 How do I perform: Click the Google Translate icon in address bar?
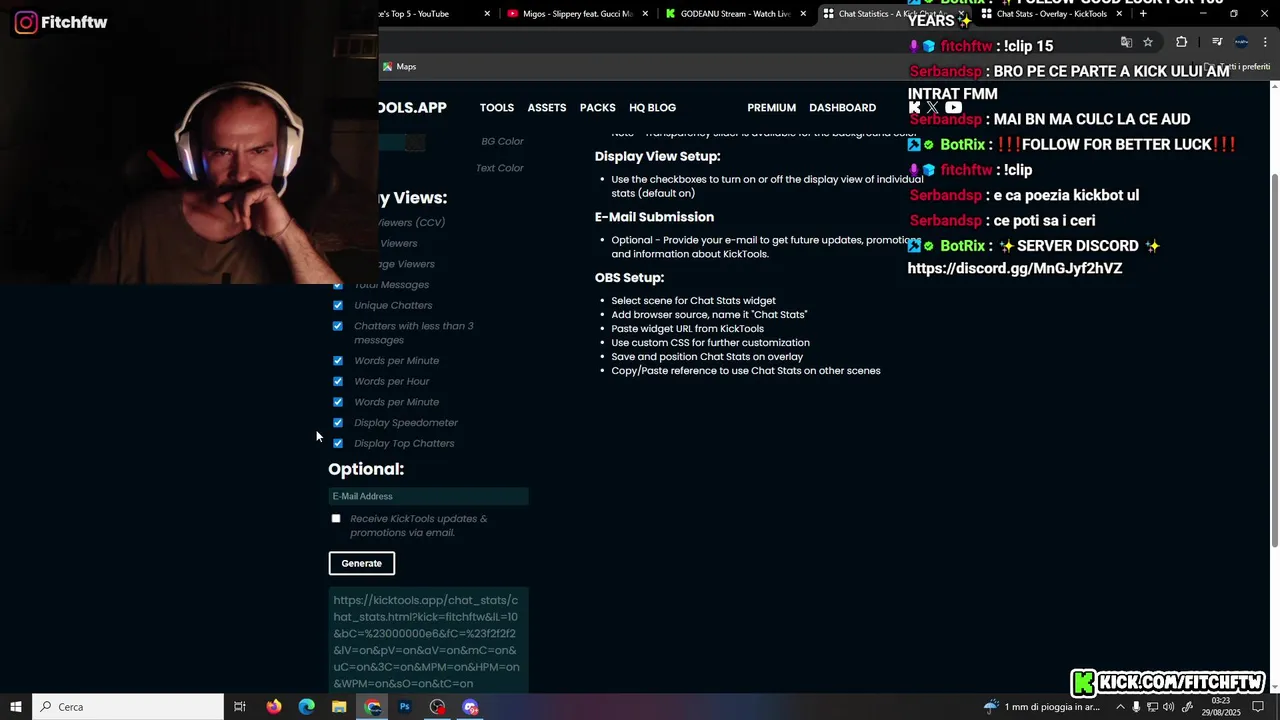coord(1126,42)
